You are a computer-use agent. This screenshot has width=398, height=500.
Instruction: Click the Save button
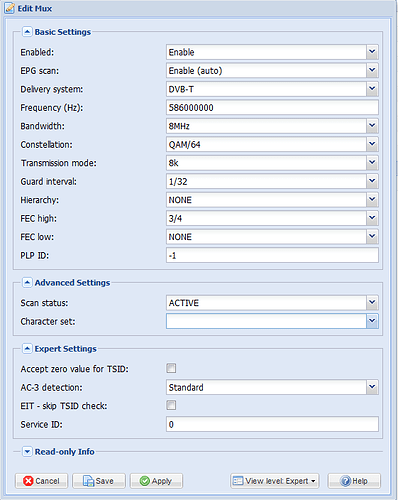point(99,481)
